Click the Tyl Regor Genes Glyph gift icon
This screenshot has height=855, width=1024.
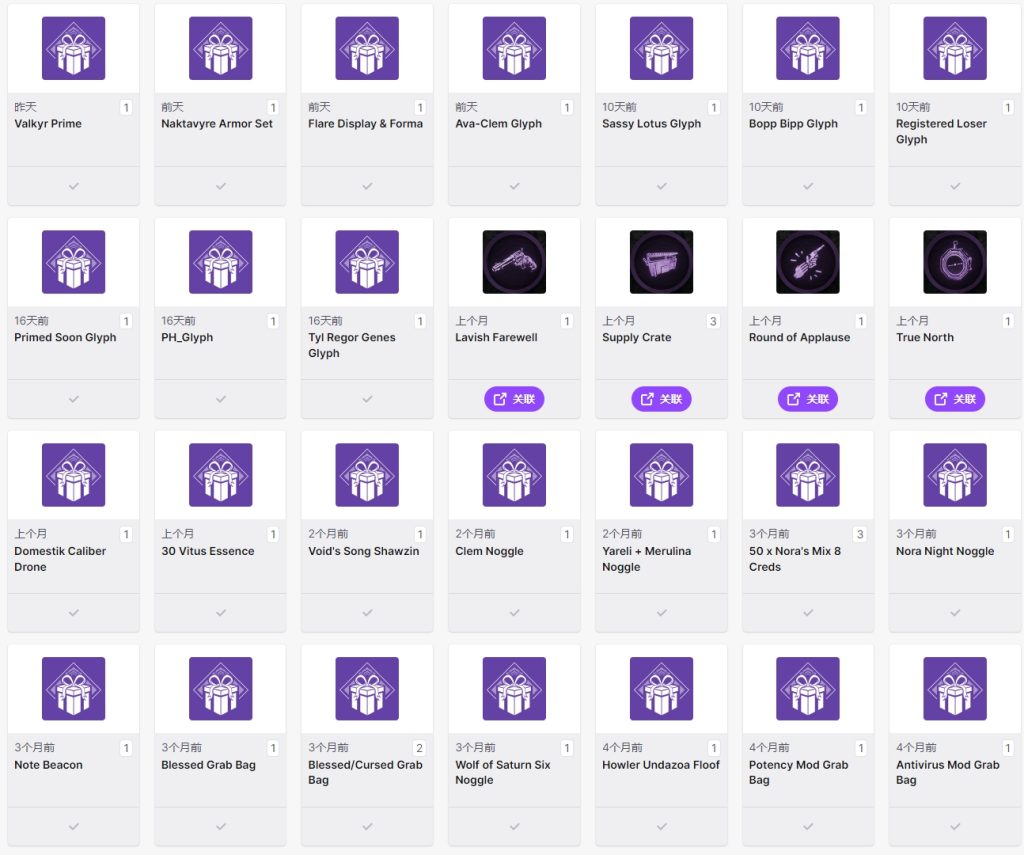click(367, 262)
